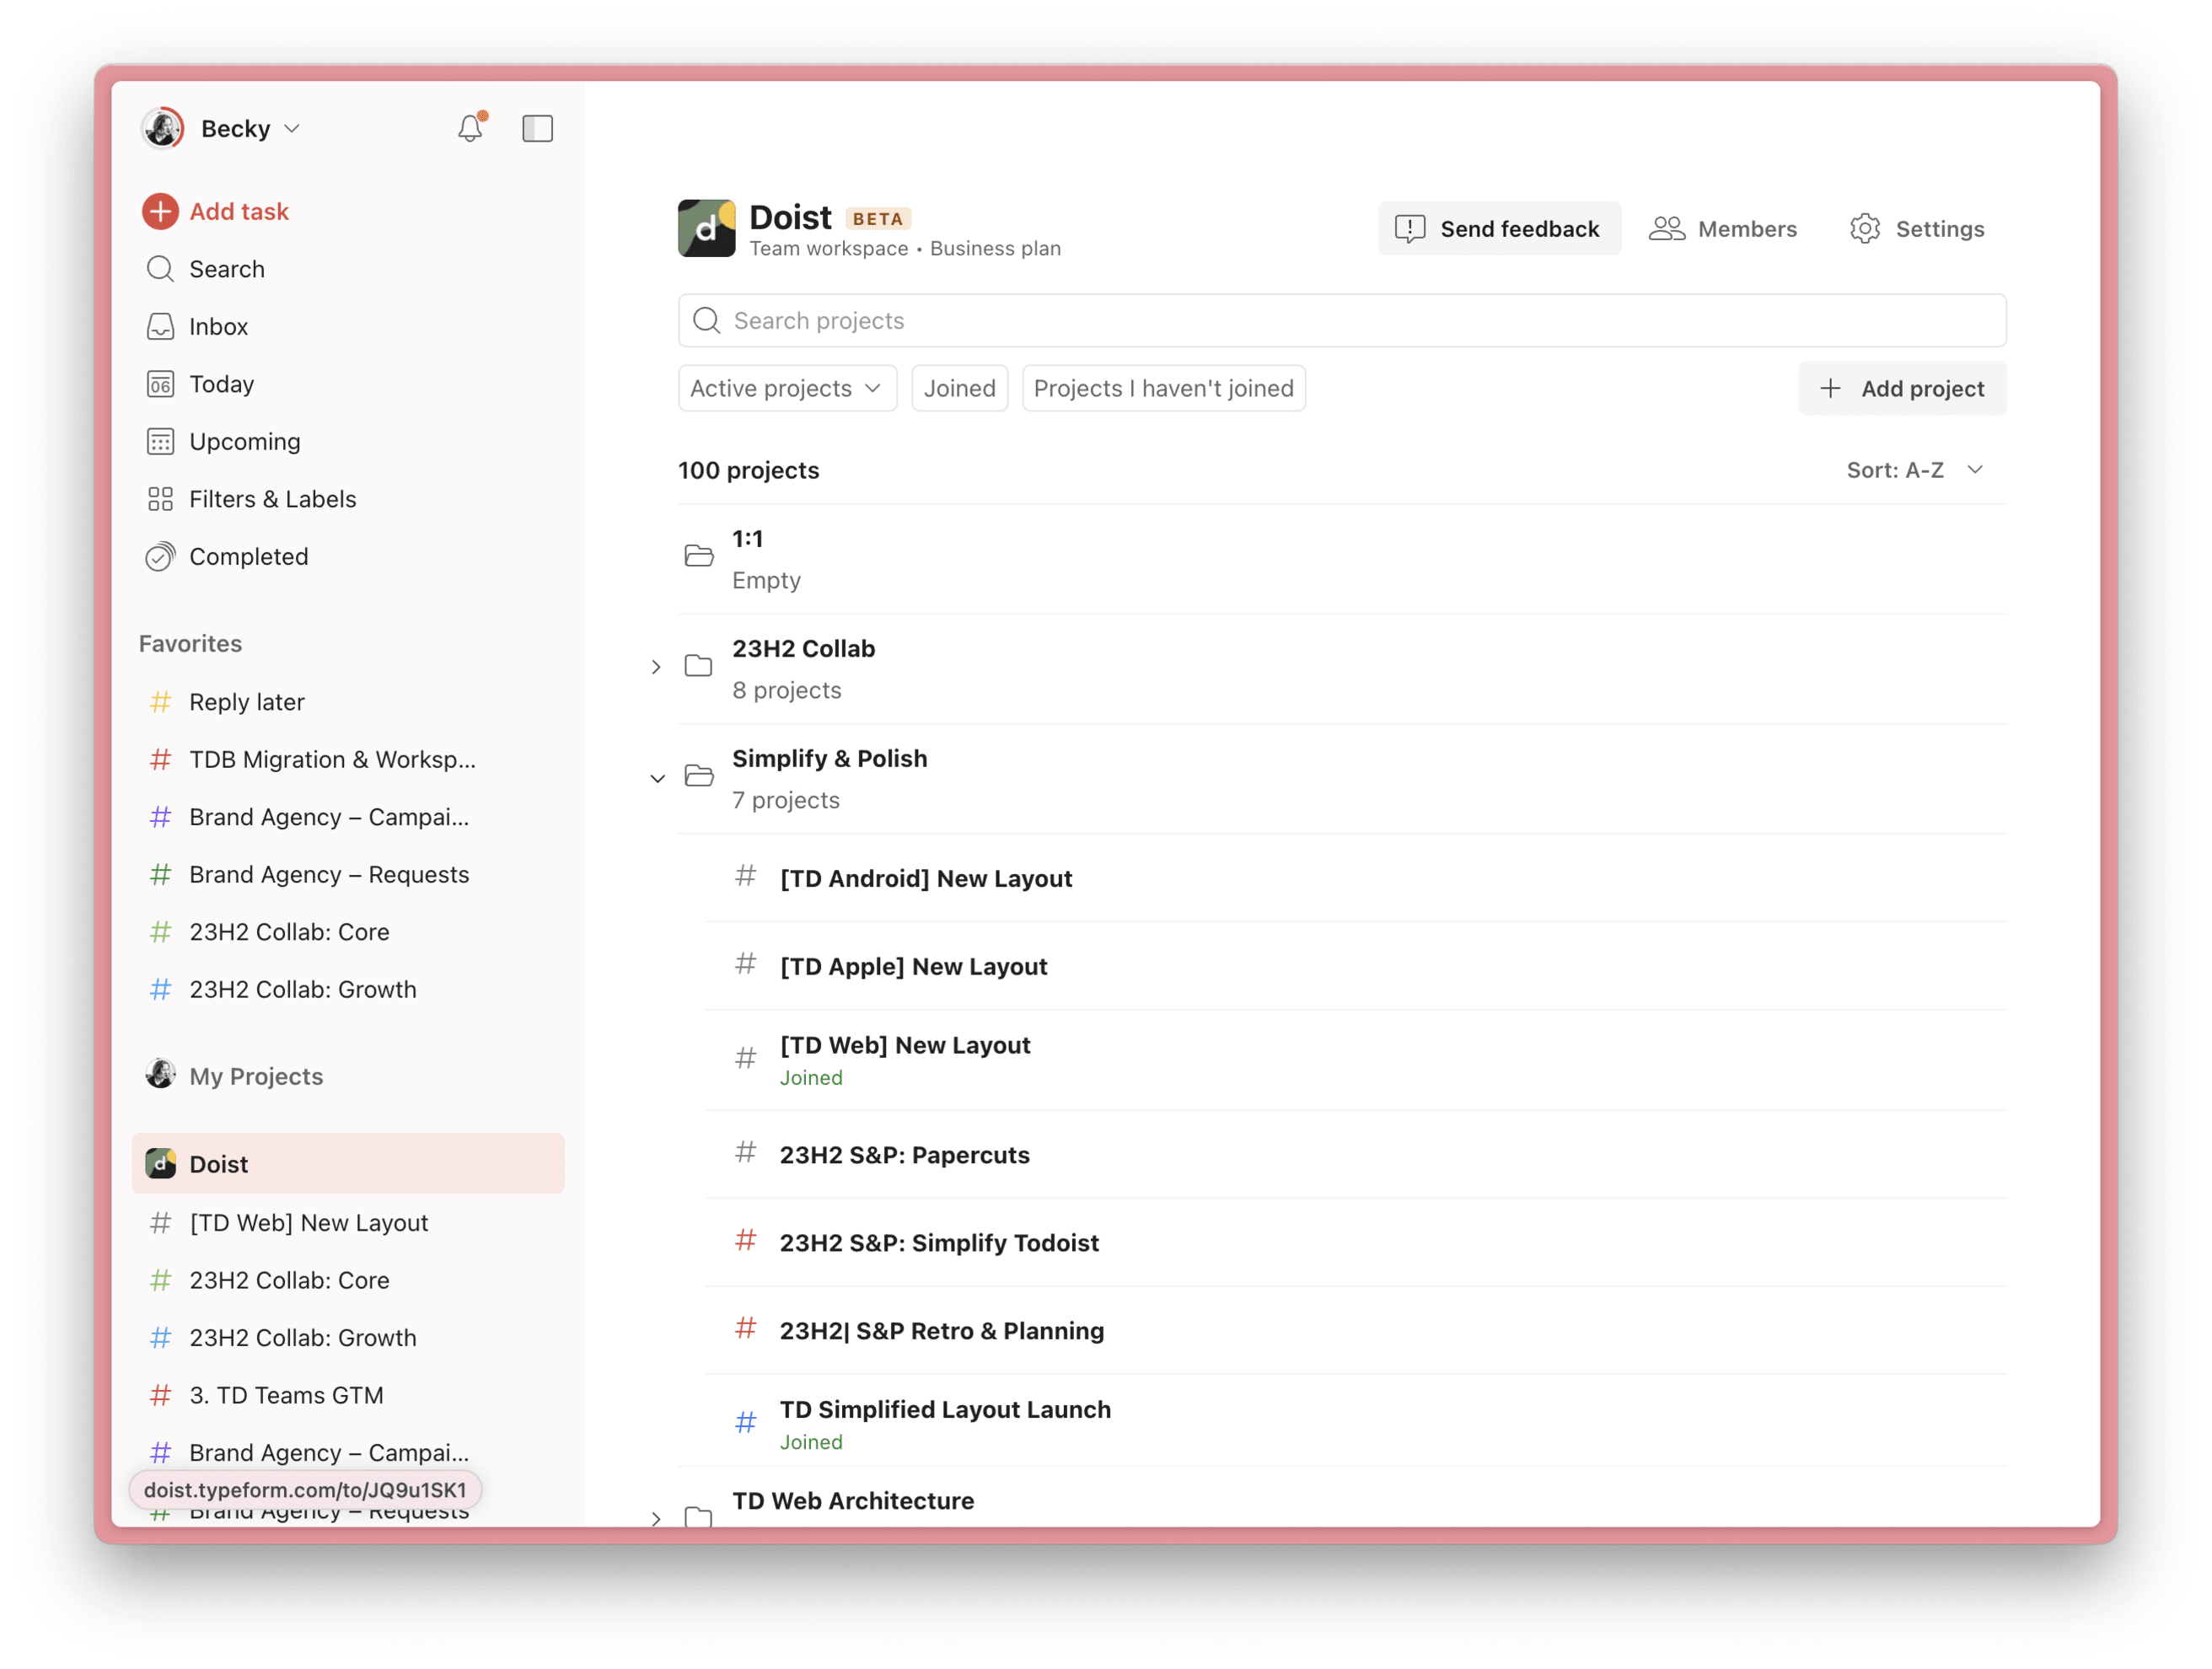Click the Send feedback speech icon
The width and height of the screenshot is (2212, 1669).
1410,229
